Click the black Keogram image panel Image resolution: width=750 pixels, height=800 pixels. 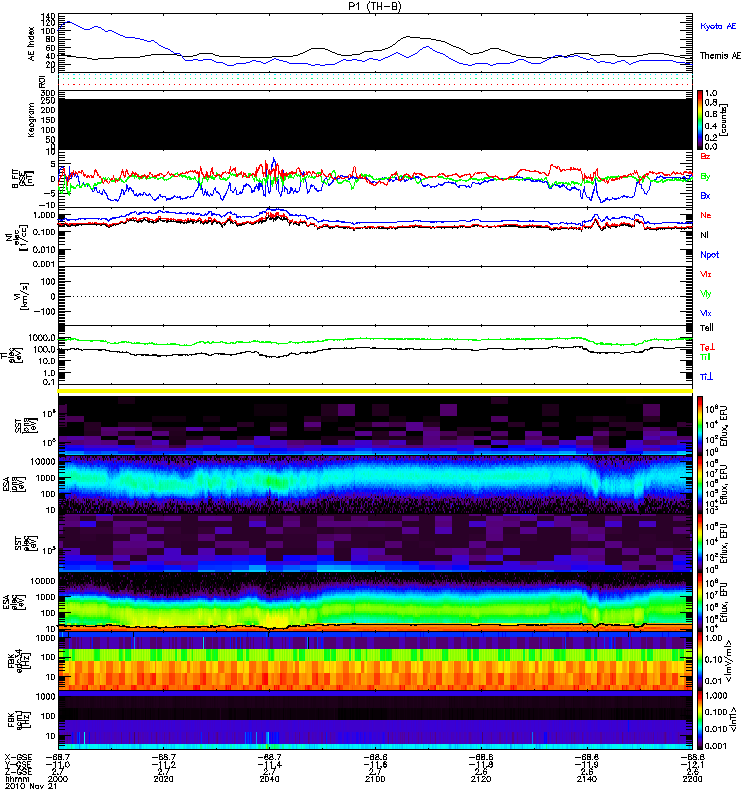pyautogui.click(x=376, y=124)
